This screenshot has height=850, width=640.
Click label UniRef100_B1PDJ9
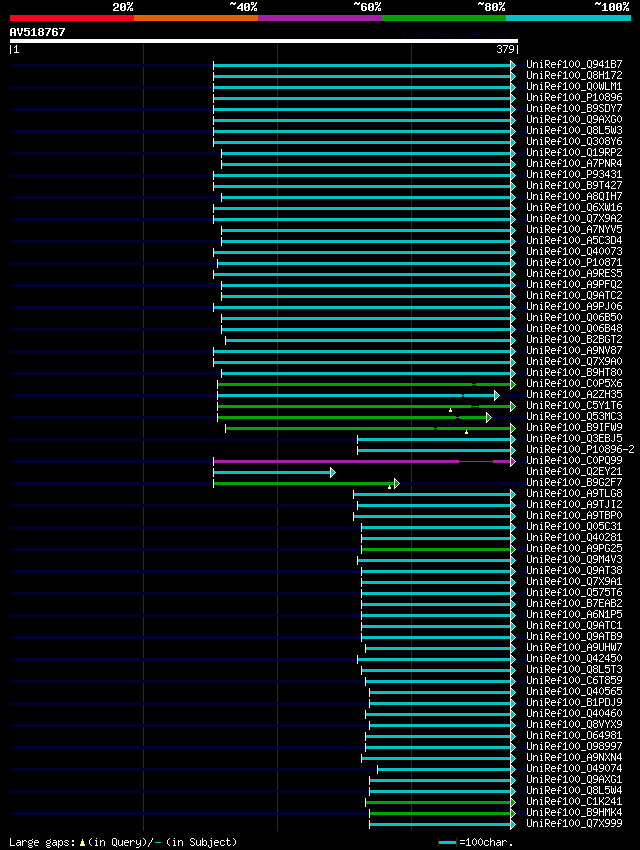[574, 703]
